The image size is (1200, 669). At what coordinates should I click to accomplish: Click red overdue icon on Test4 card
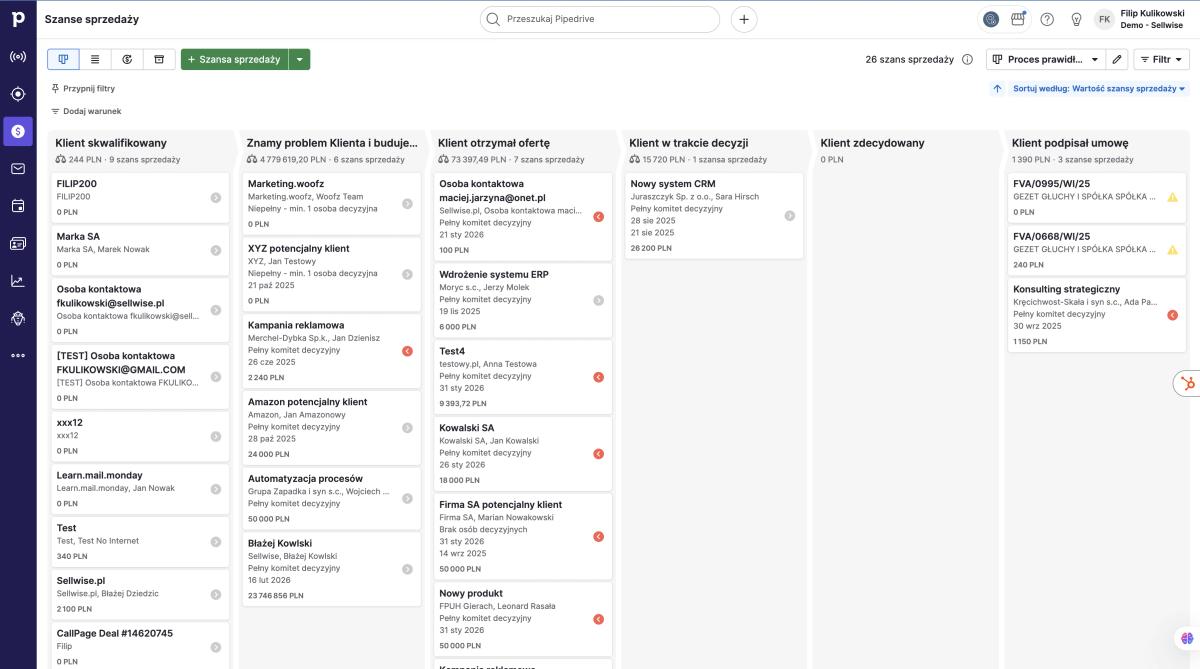click(x=599, y=377)
